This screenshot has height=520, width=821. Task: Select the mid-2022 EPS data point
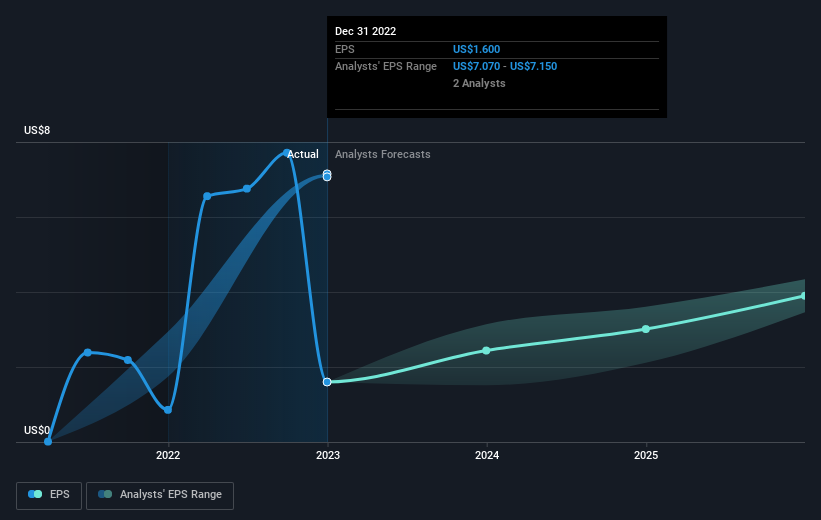click(247, 189)
